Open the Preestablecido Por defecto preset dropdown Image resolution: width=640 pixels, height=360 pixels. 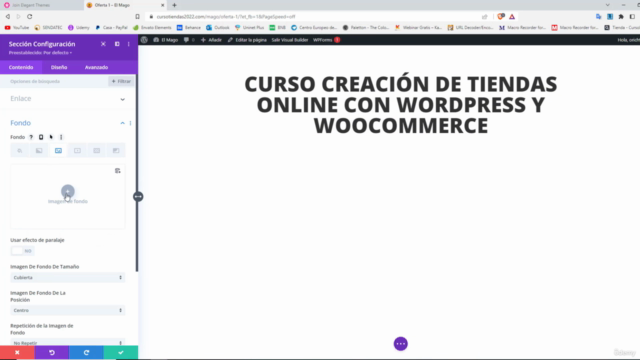40,53
